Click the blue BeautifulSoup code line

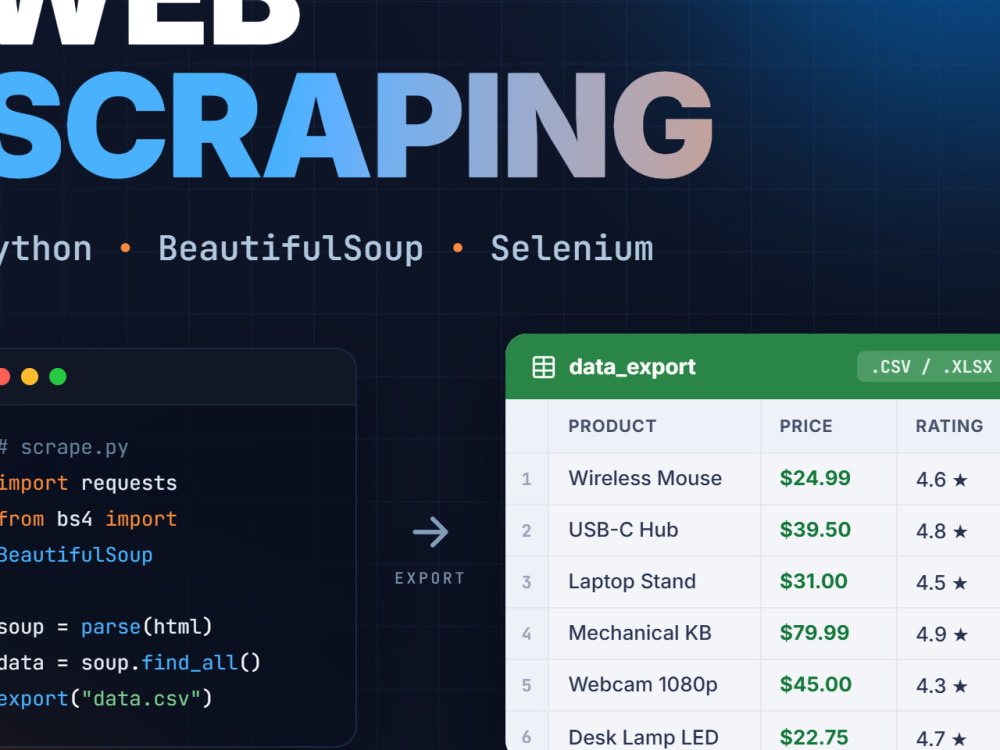coord(76,555)
